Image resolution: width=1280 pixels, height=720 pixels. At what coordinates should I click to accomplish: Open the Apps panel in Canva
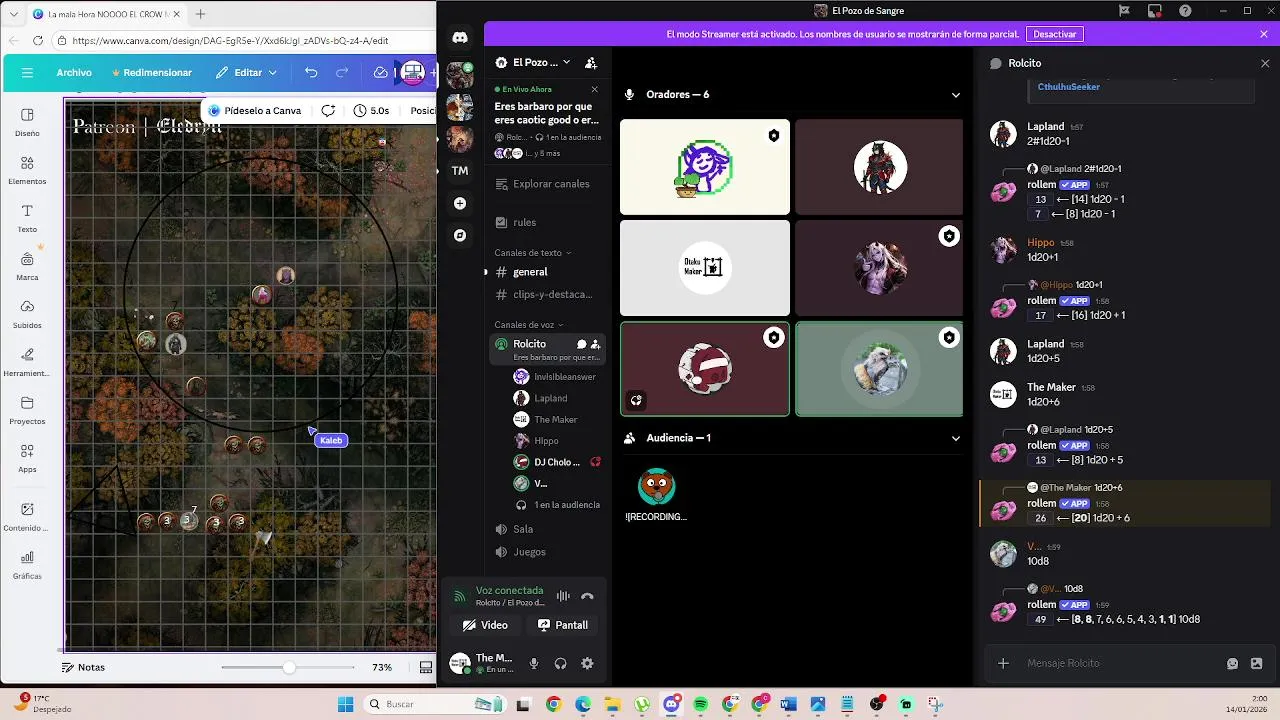coord(27,458)
